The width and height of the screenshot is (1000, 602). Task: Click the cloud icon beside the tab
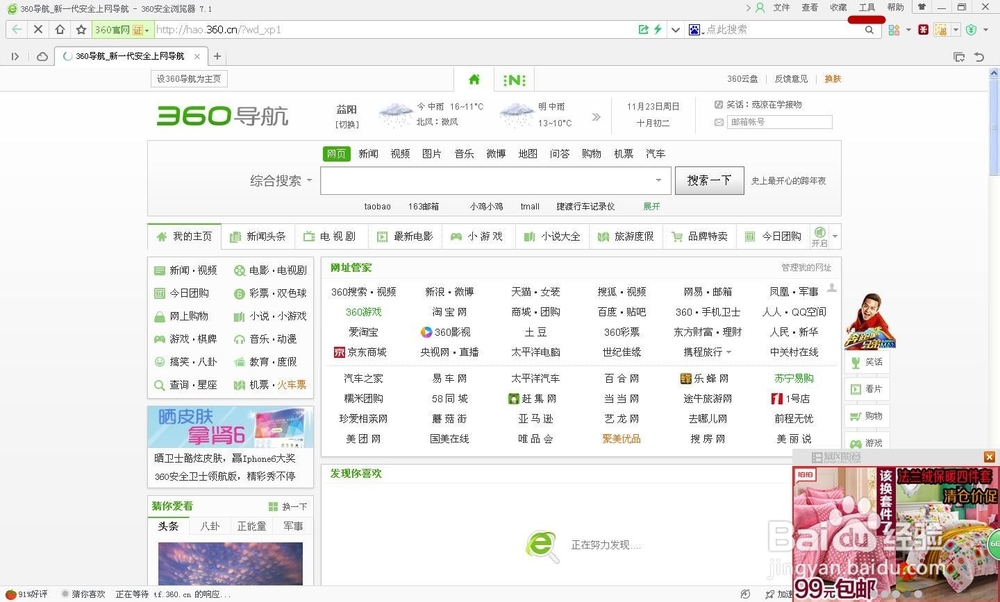42,57
